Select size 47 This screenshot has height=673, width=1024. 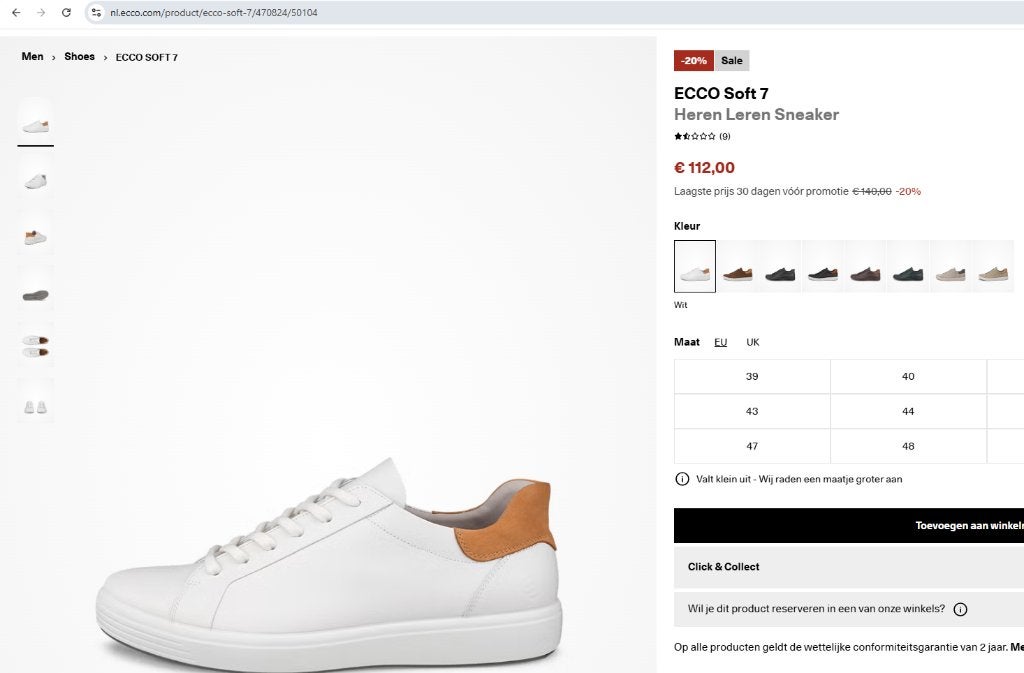click(752, 446)
